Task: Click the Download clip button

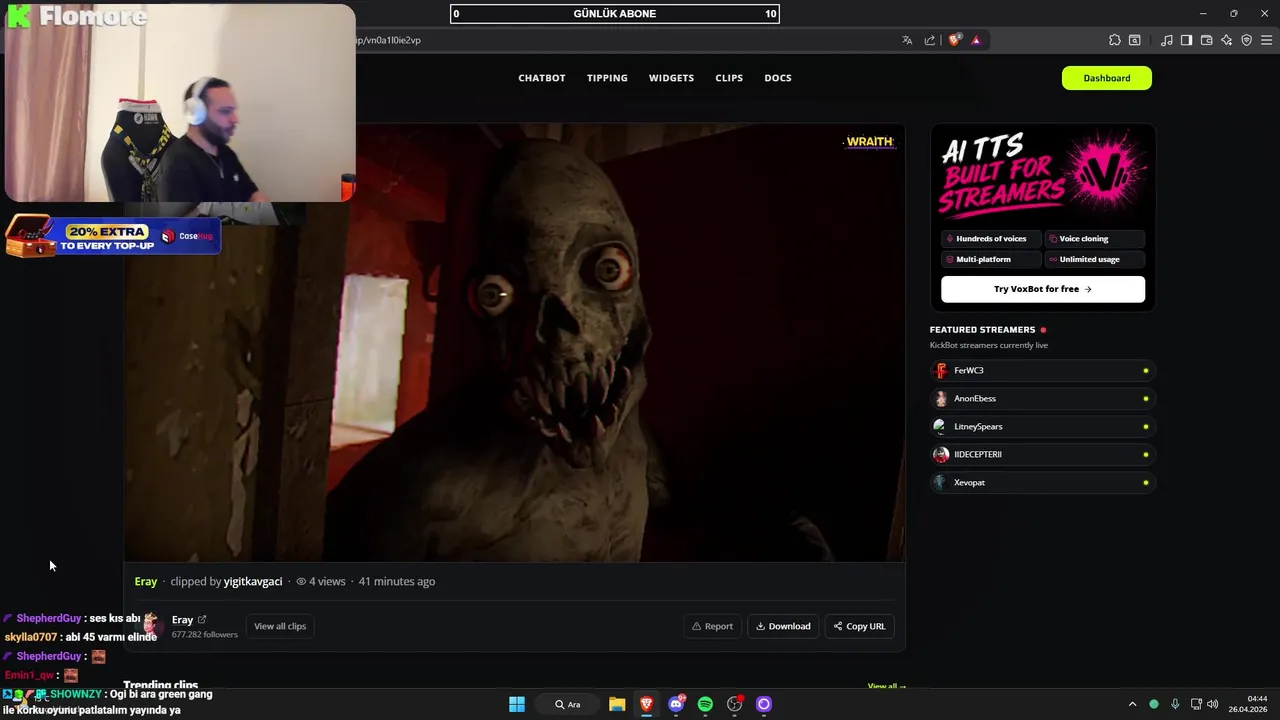Action: tap(783, 626)
